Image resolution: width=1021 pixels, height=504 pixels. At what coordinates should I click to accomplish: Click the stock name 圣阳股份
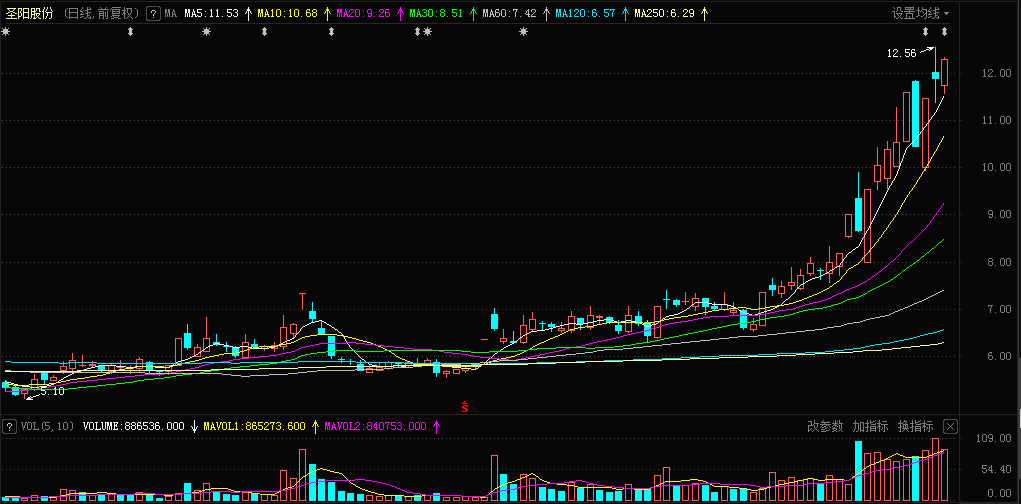coord(29,14)
